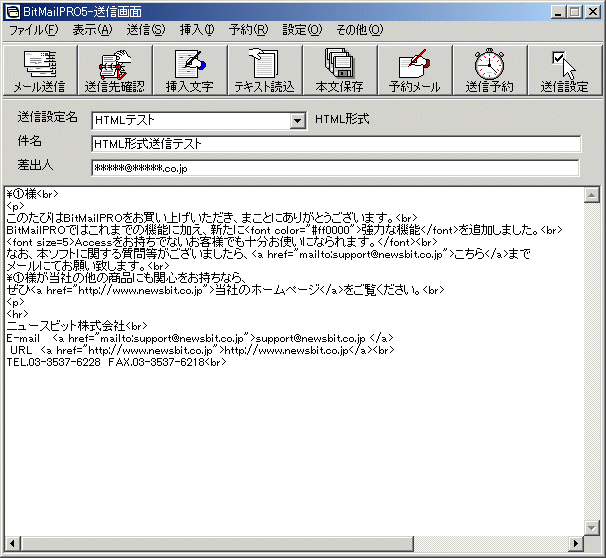Click the 差出人 sender address field
This screenshot has width=606, height=558.
(335, 168)
